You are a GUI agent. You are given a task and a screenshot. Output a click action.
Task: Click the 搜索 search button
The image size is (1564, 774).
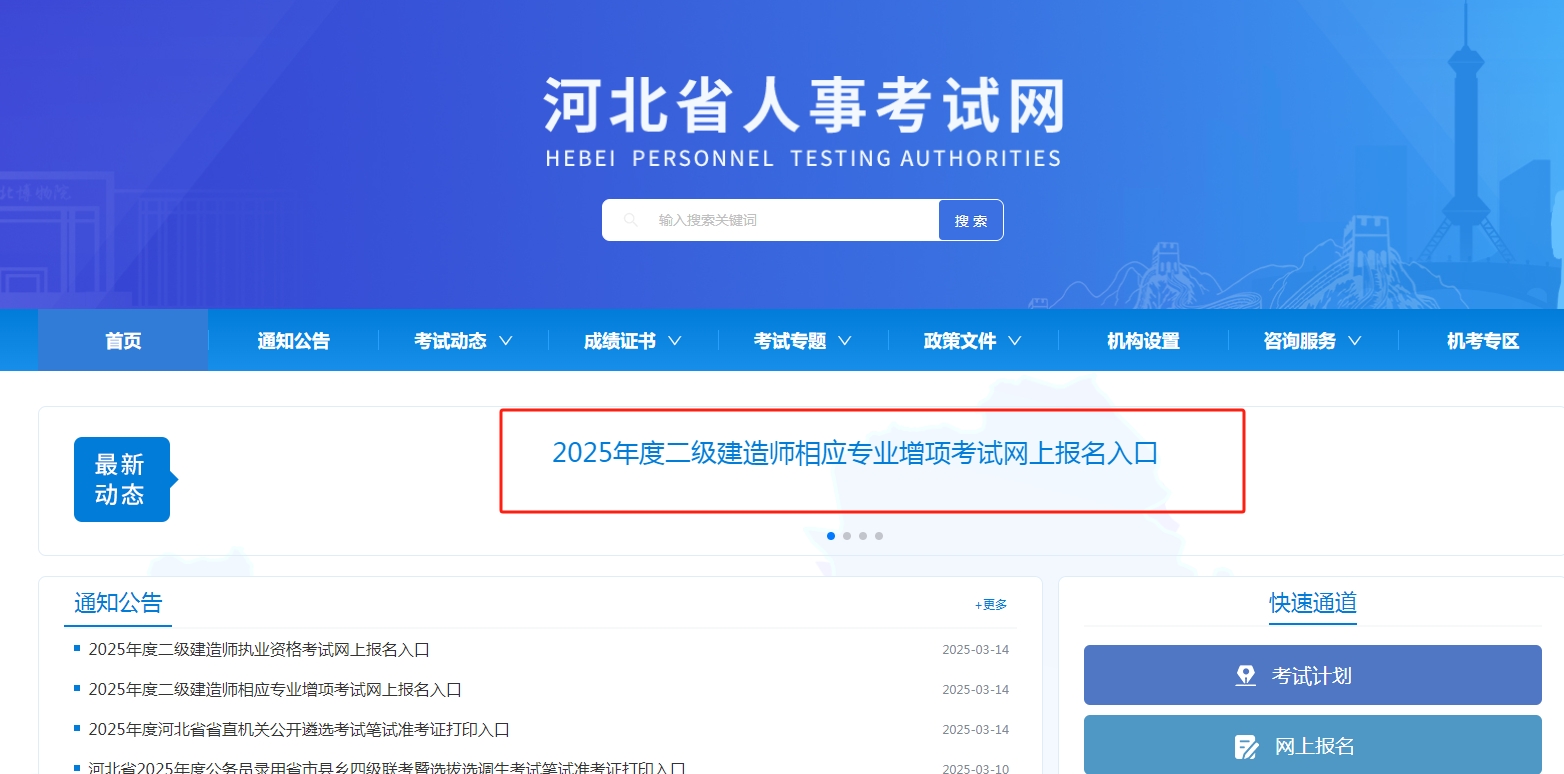(x=970, y=219)
